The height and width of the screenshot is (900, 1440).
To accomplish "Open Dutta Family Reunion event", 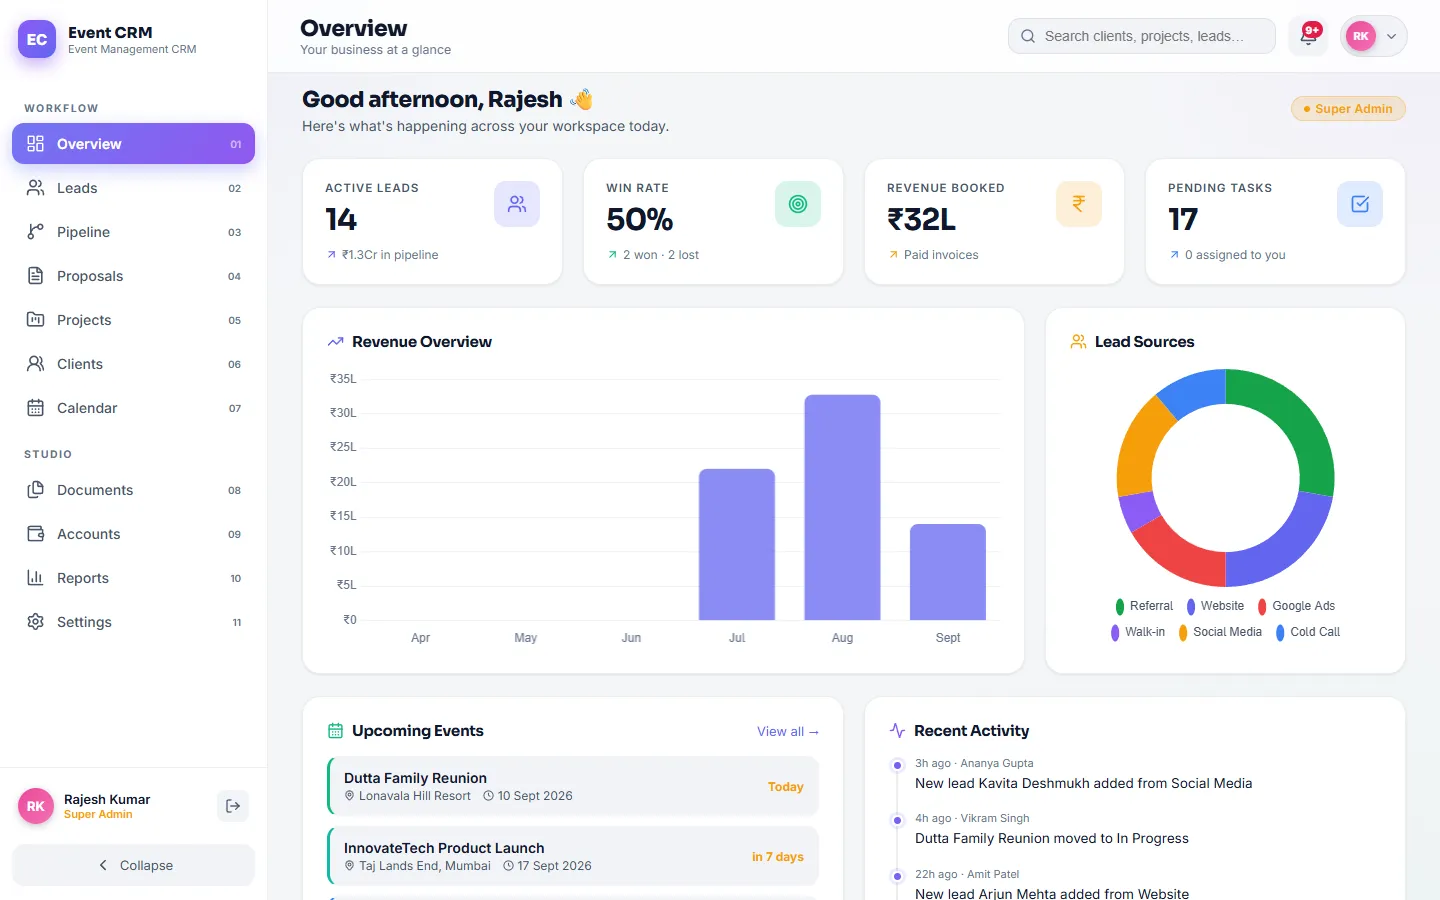I will (x=573, y=786).
